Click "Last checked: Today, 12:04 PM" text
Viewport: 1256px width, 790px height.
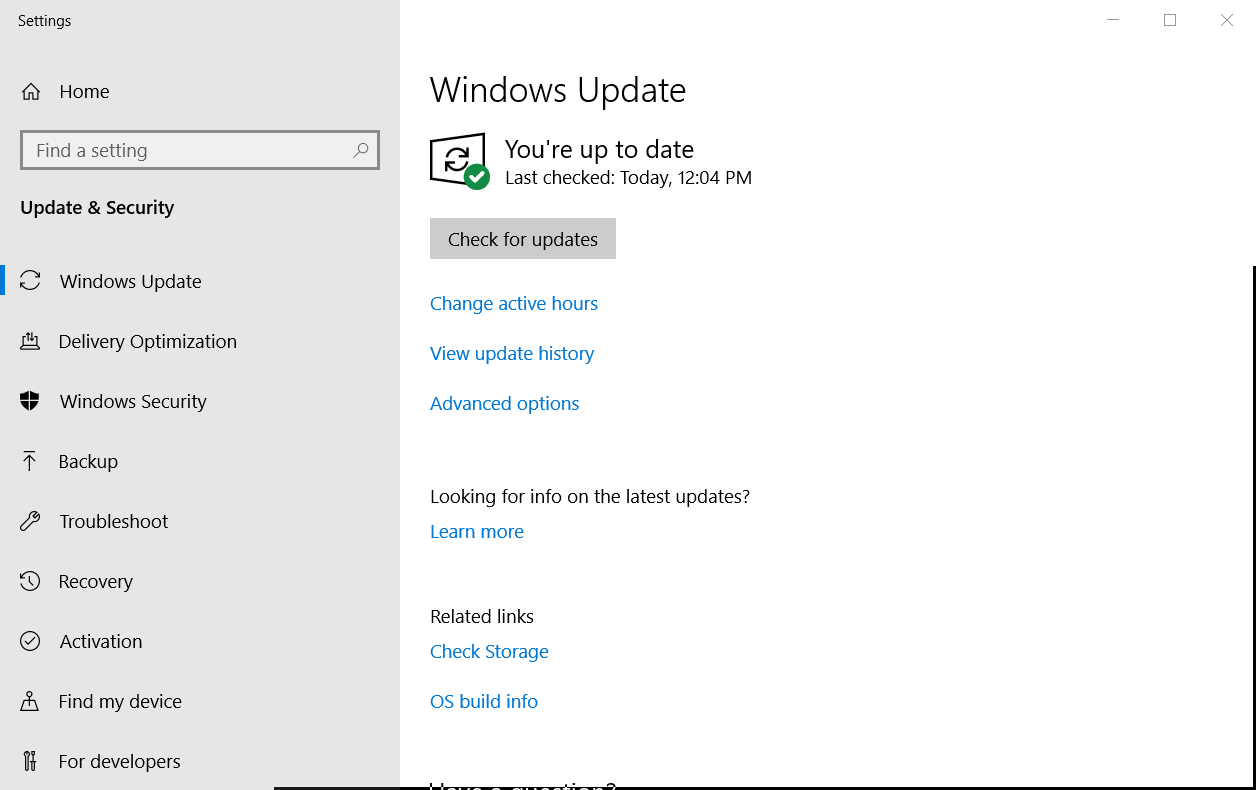[x=628, y=178]
